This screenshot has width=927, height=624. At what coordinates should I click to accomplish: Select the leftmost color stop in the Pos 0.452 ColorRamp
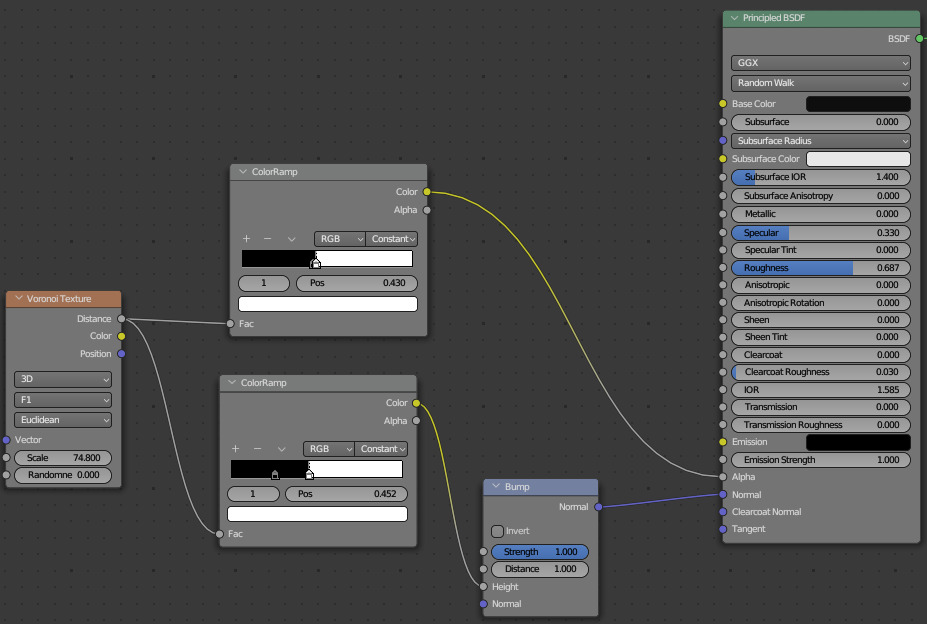pyautogui.click(x=275, y=474)
